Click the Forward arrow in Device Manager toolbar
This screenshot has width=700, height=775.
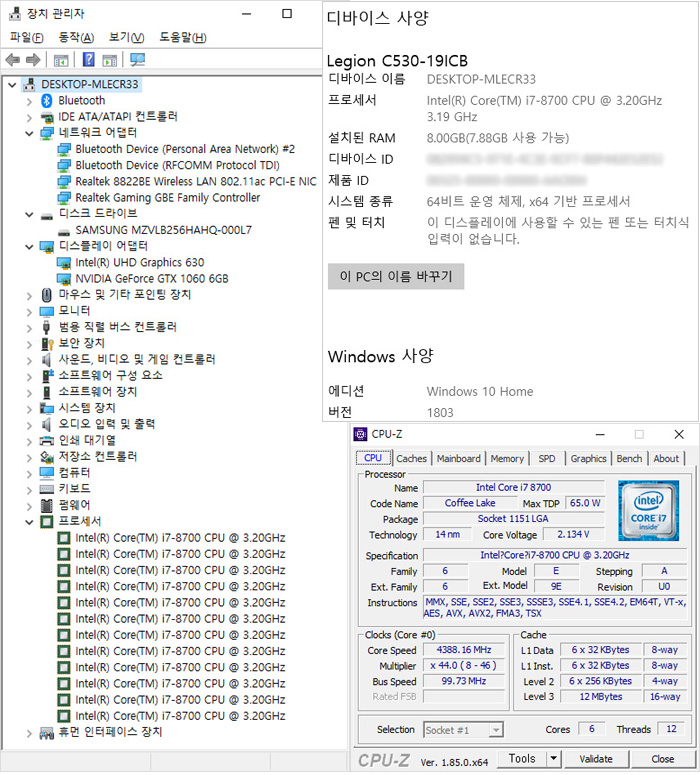tap(33, 60)
